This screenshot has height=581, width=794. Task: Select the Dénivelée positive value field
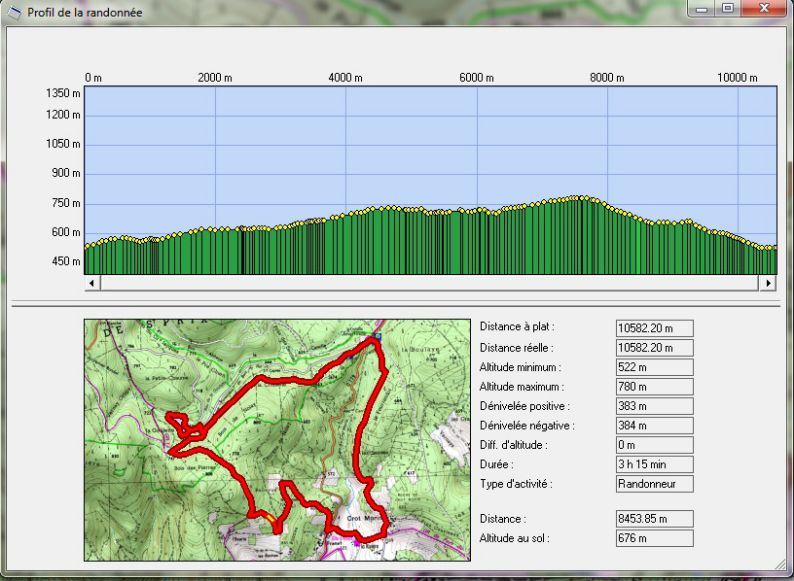pyautogui.click(x=654, y=406)
